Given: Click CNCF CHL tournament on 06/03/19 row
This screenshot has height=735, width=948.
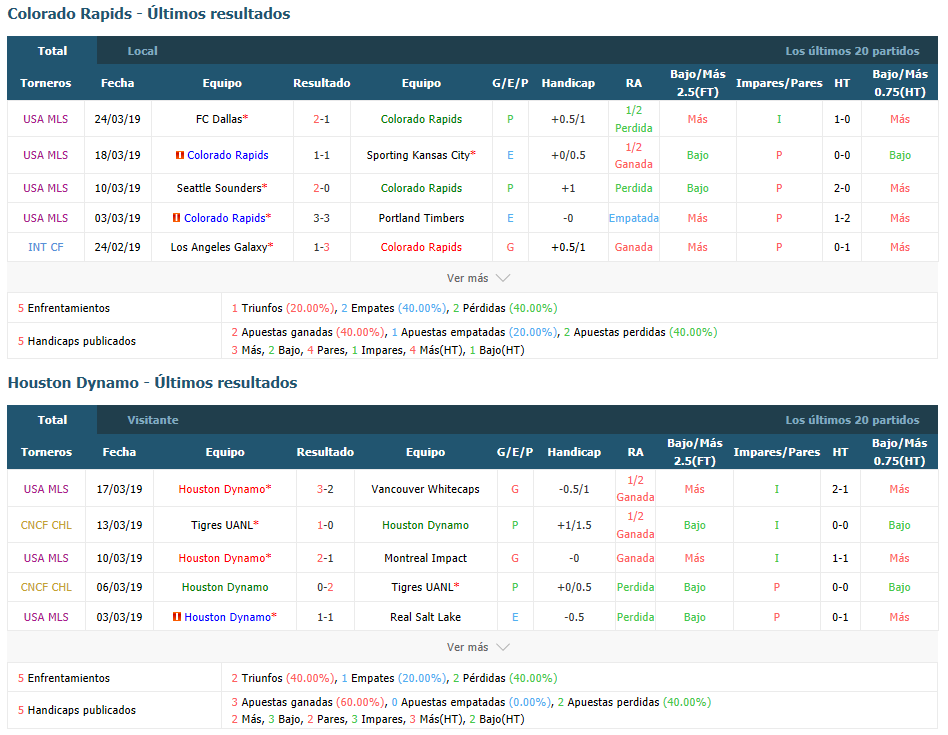Looking at the screenshot, I should [x=46, y=587].
